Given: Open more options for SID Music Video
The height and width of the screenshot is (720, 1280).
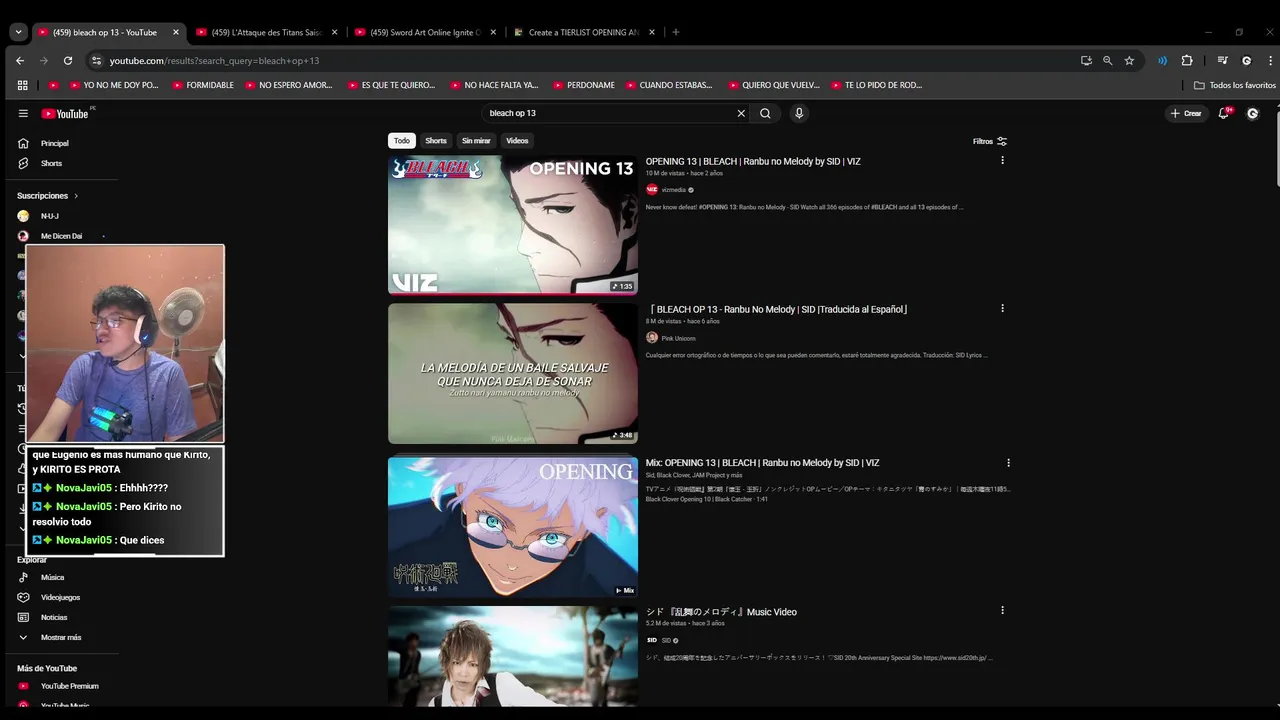Looking at the screenshot, I should pos(1002,610).
